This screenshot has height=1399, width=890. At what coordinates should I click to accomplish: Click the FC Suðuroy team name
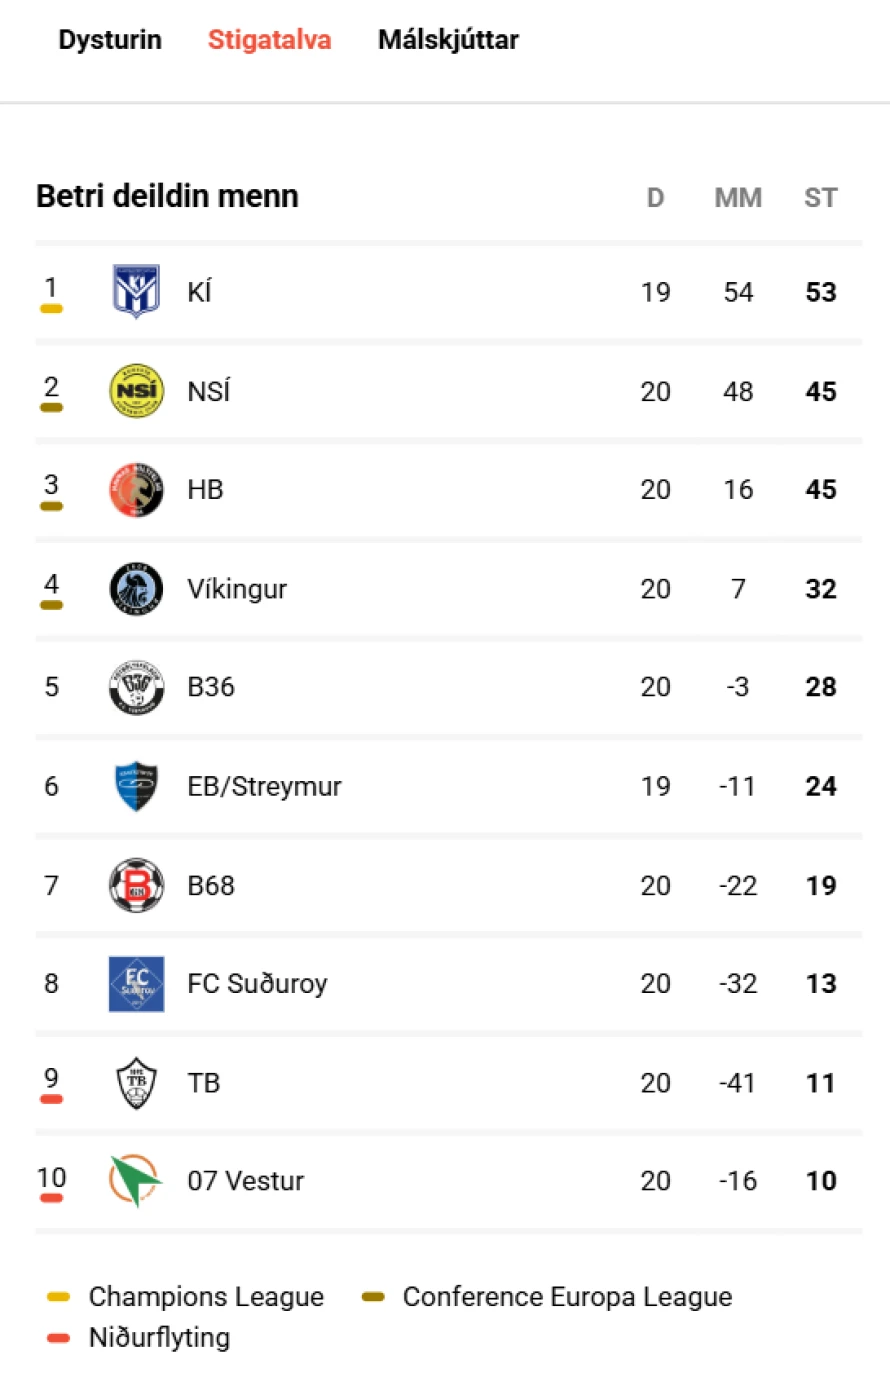(x=257, y=984)
